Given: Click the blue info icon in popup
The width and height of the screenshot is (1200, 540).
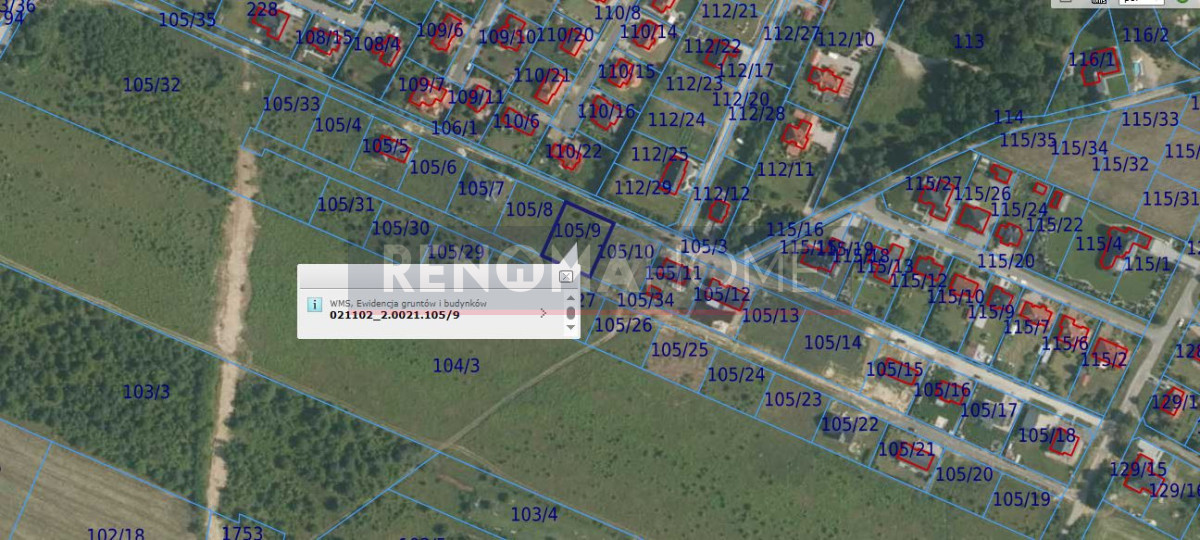Looking at the screenshot, I should (314, 304).
